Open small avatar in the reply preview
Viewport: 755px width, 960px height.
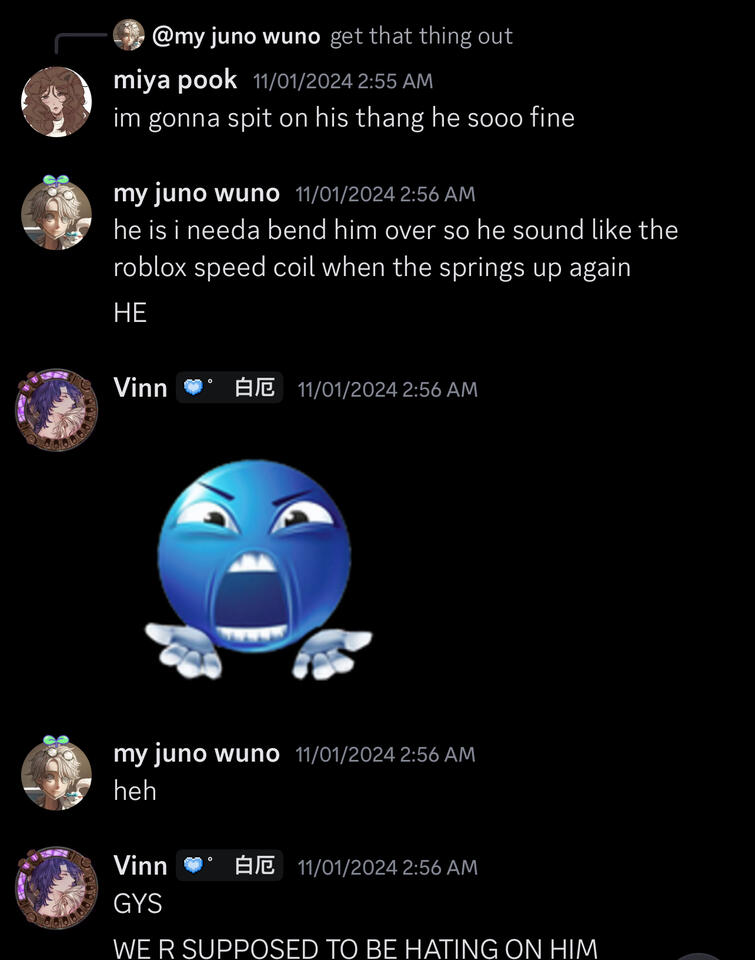click(128, 36)
